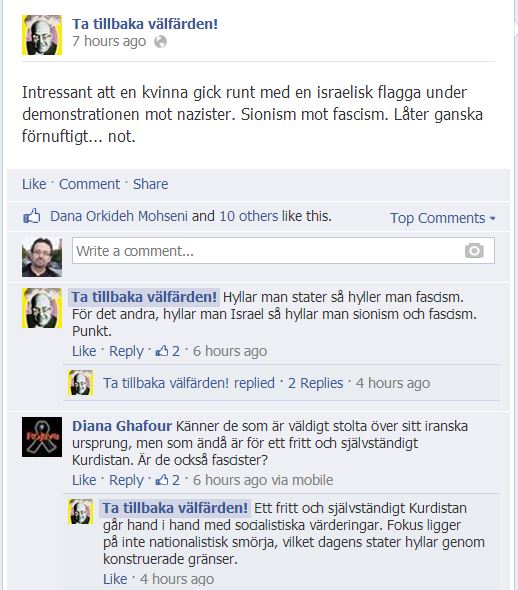Open the post author's profile picture
Screen dimensions: 518x590
[42, 35]
